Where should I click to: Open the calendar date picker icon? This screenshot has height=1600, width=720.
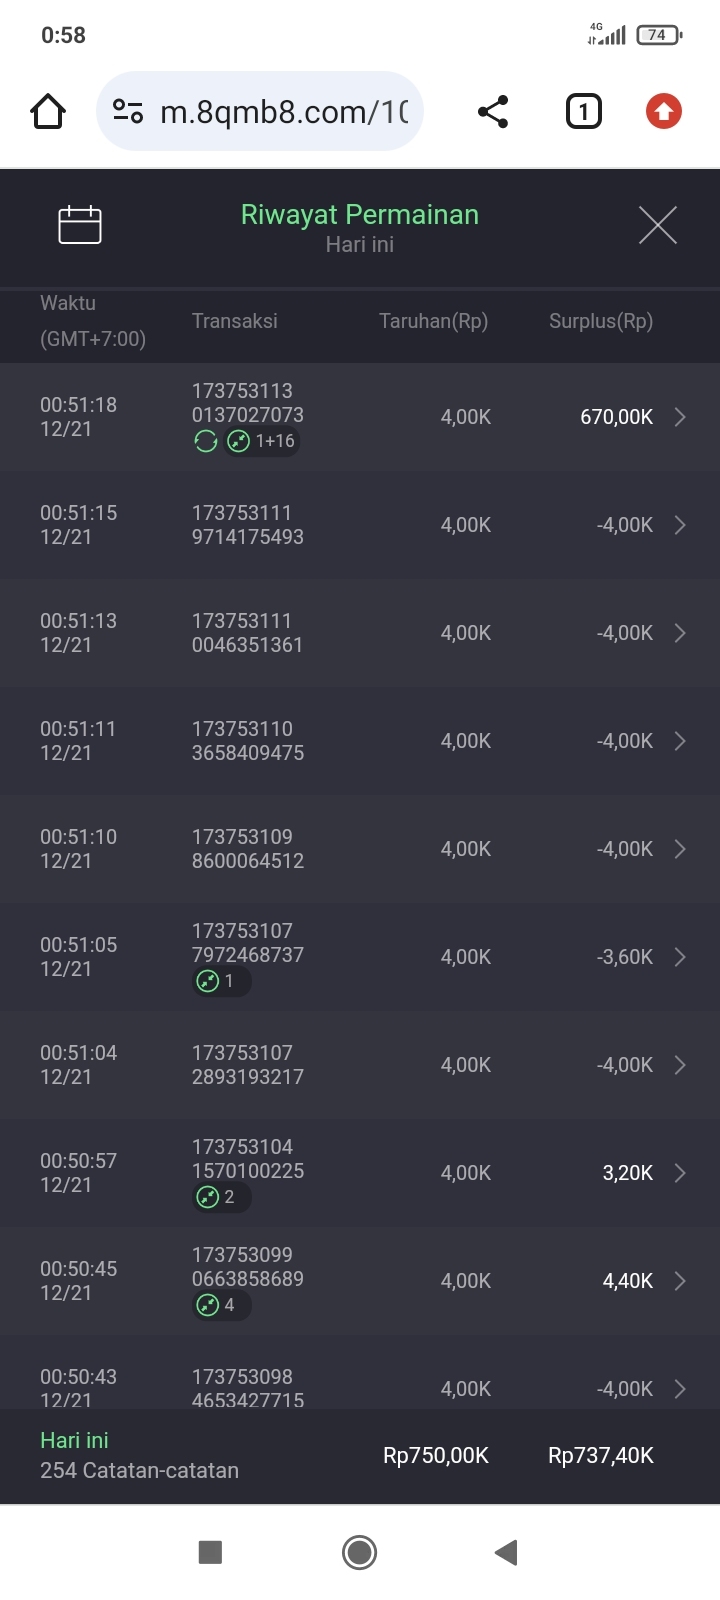(80, 225)
